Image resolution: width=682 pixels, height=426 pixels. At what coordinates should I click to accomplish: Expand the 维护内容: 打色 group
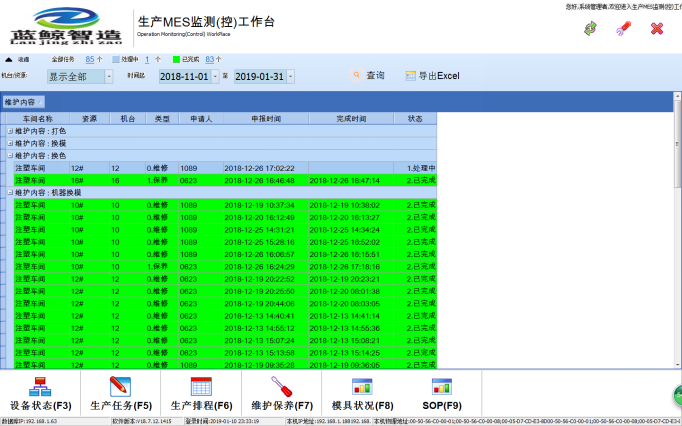click(x=10, y=131)
